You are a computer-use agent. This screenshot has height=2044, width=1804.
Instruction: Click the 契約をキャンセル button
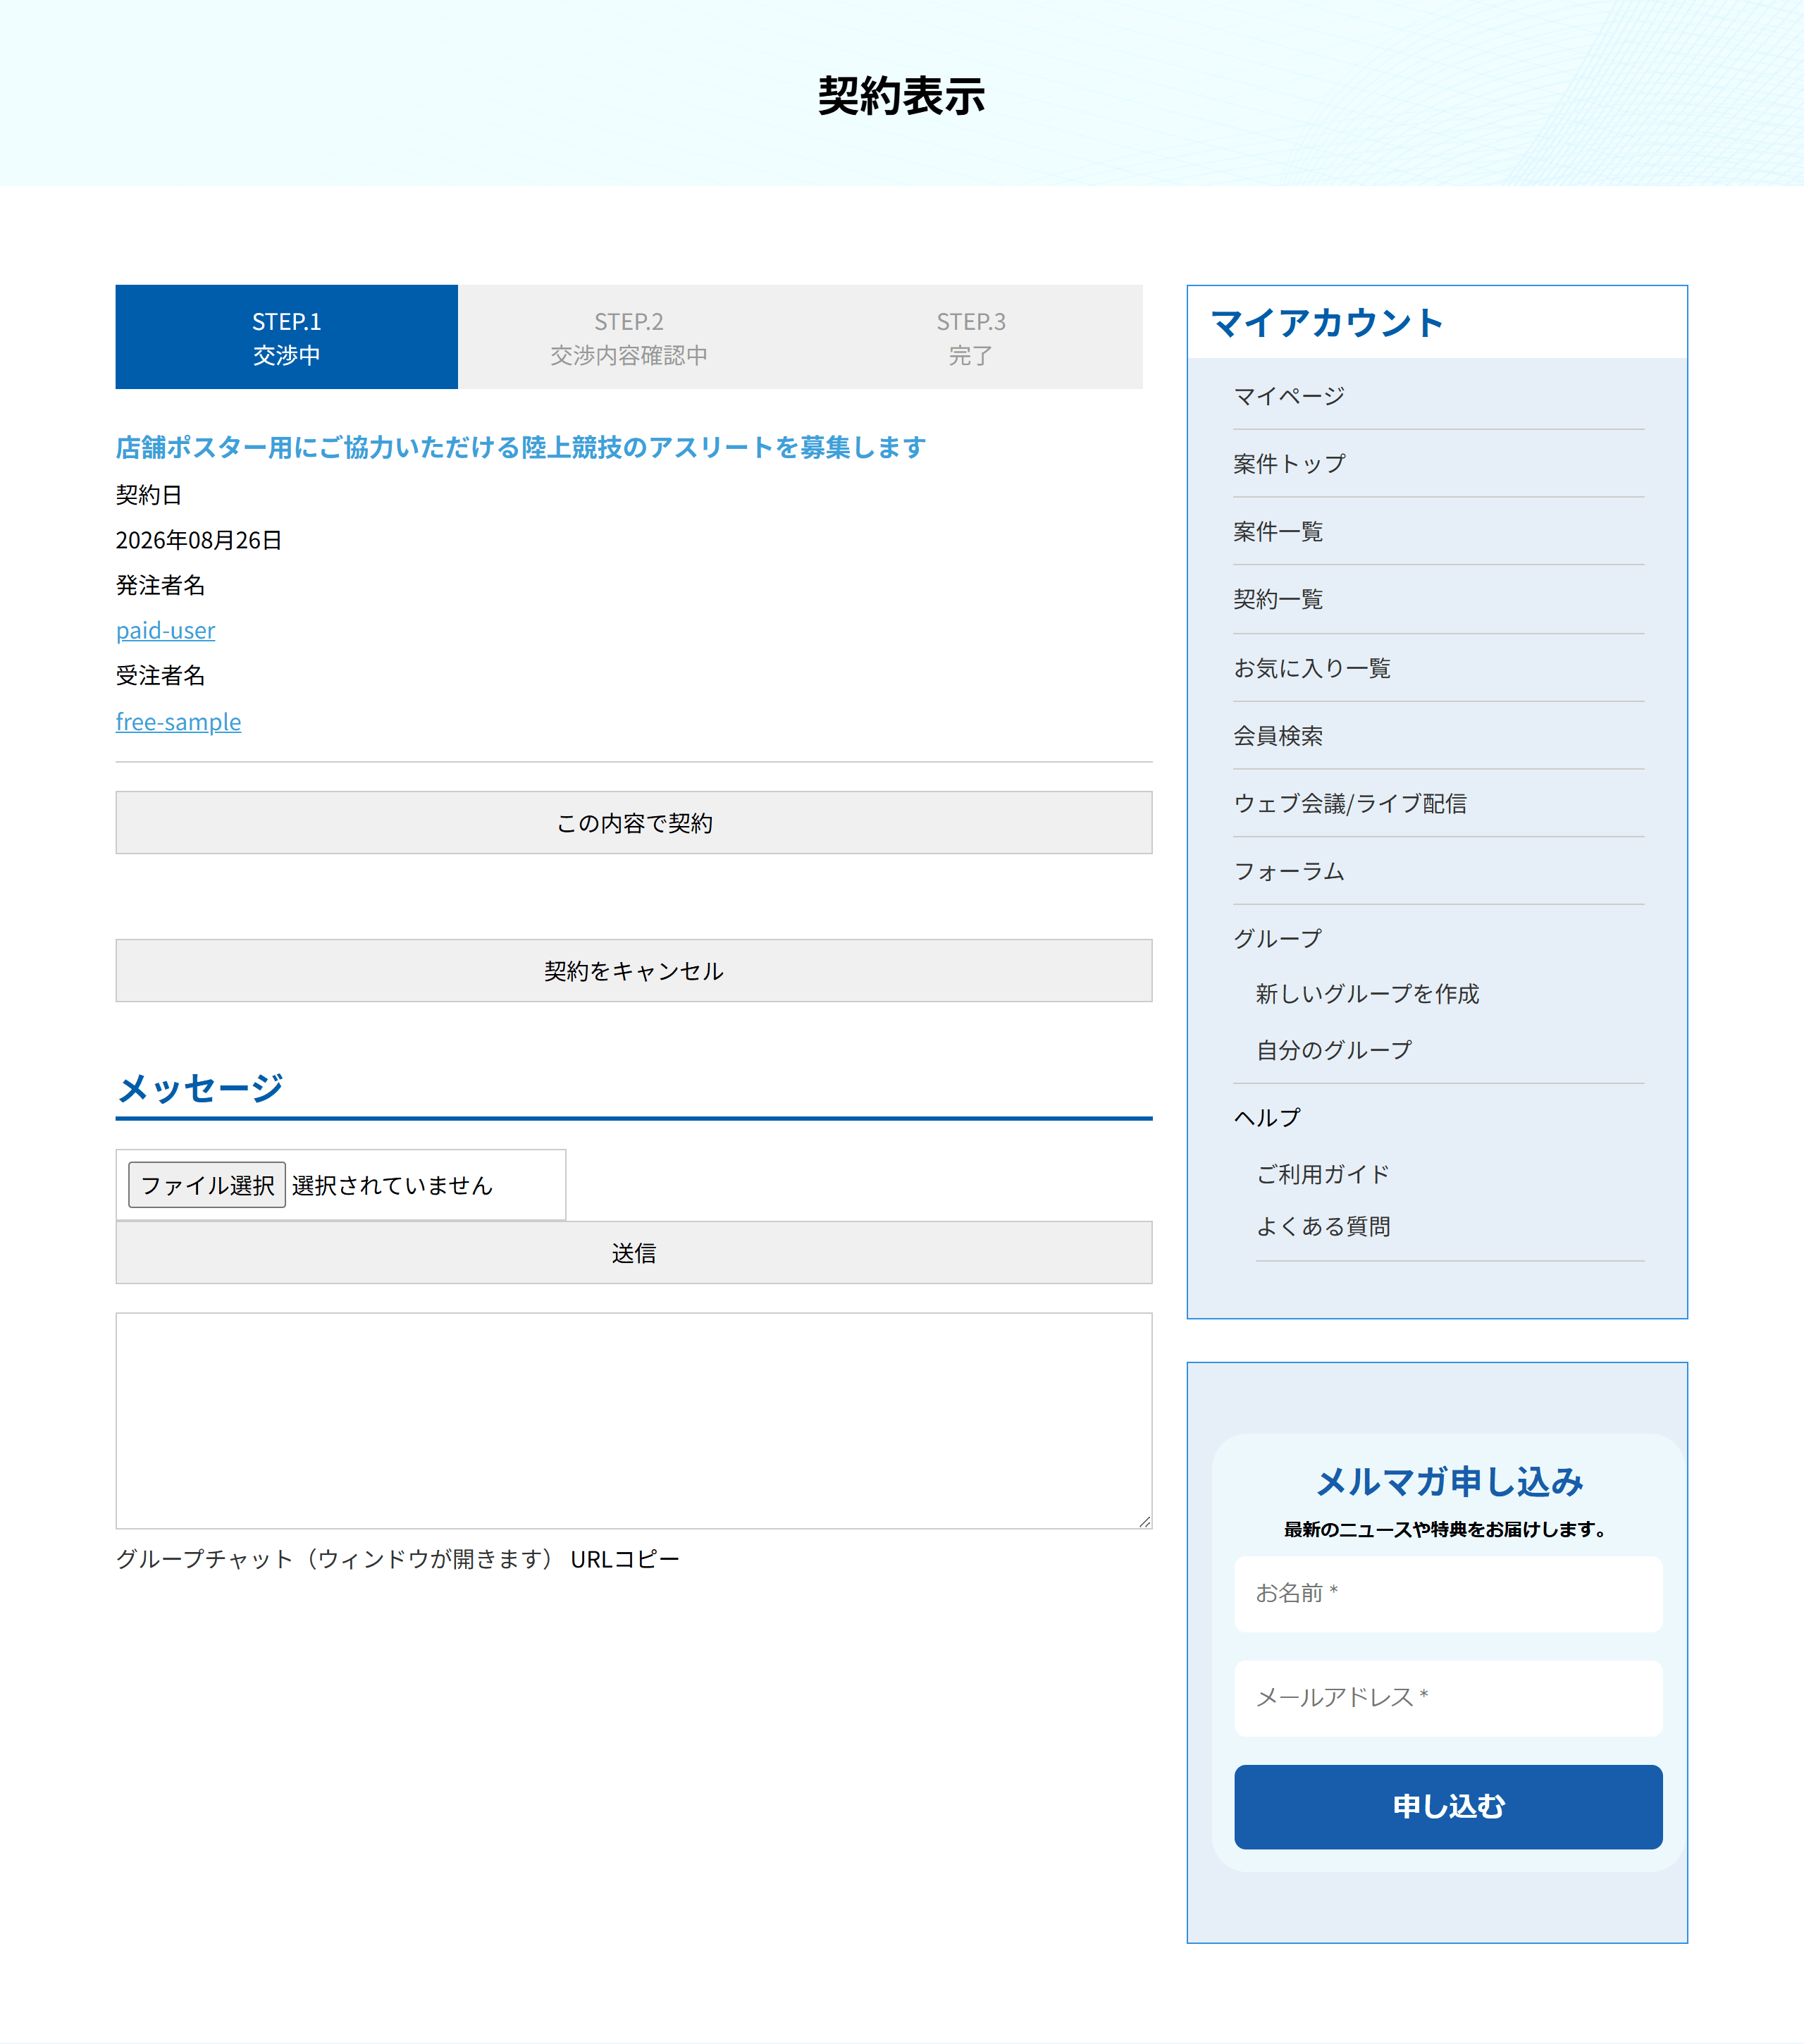(x=634, y=971)
